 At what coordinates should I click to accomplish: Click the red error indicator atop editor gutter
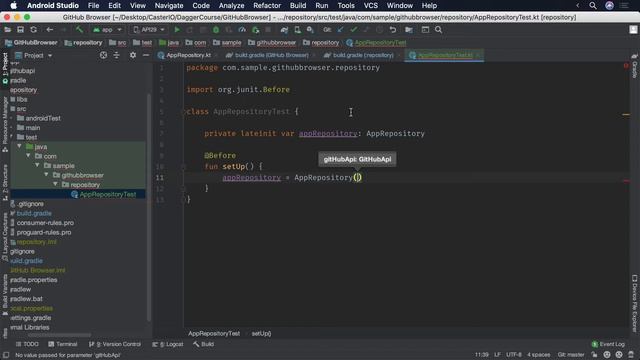[x=626, y=66]
